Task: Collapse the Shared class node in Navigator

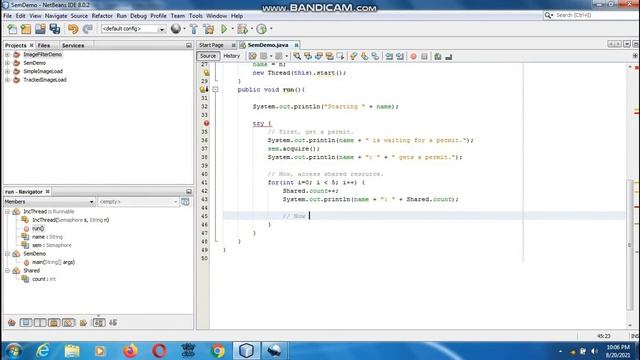Action: 7,271
